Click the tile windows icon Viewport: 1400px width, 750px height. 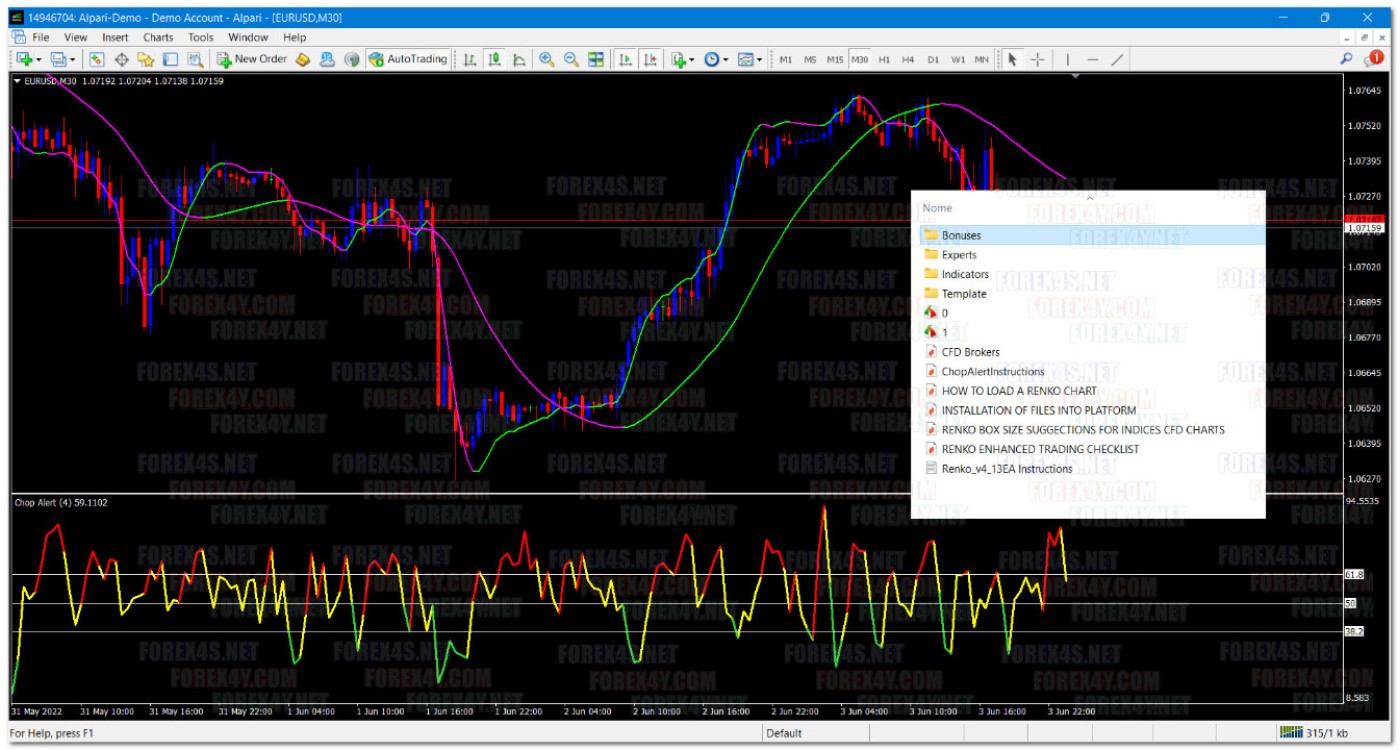[596, 60]
